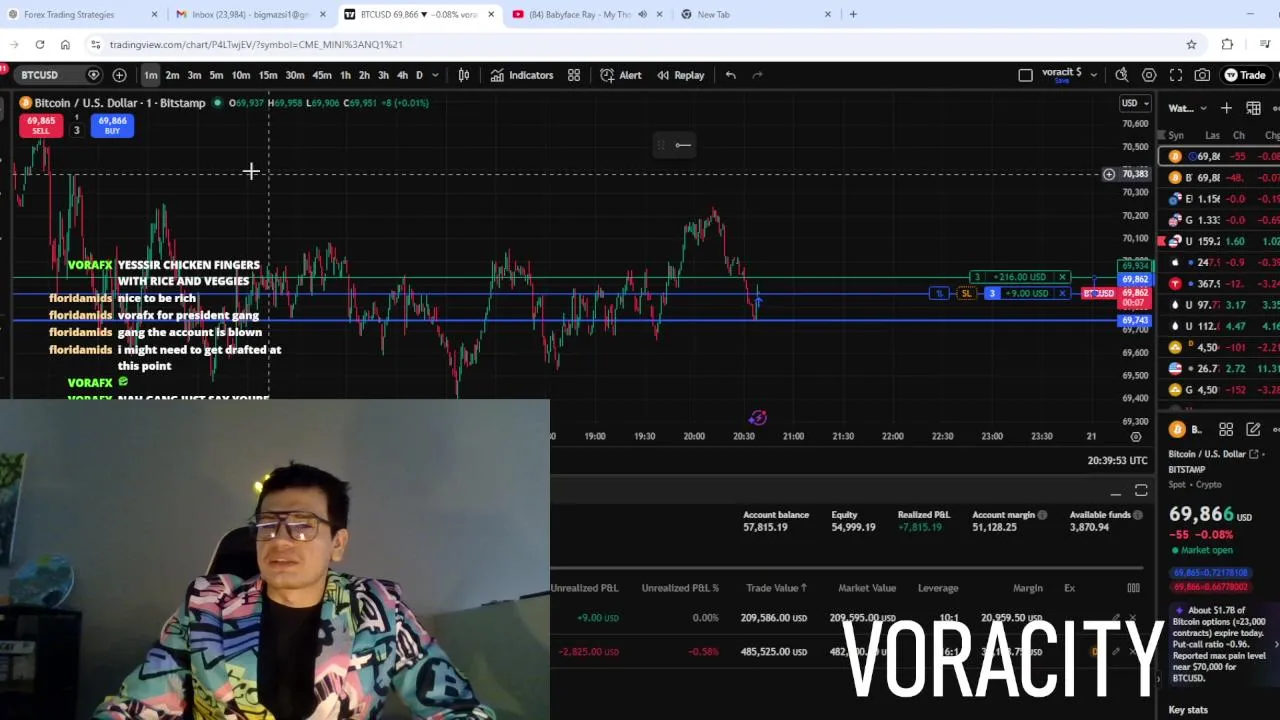Redo the chart action
This screenshot has height=720, width=1280.
point(757,75)
